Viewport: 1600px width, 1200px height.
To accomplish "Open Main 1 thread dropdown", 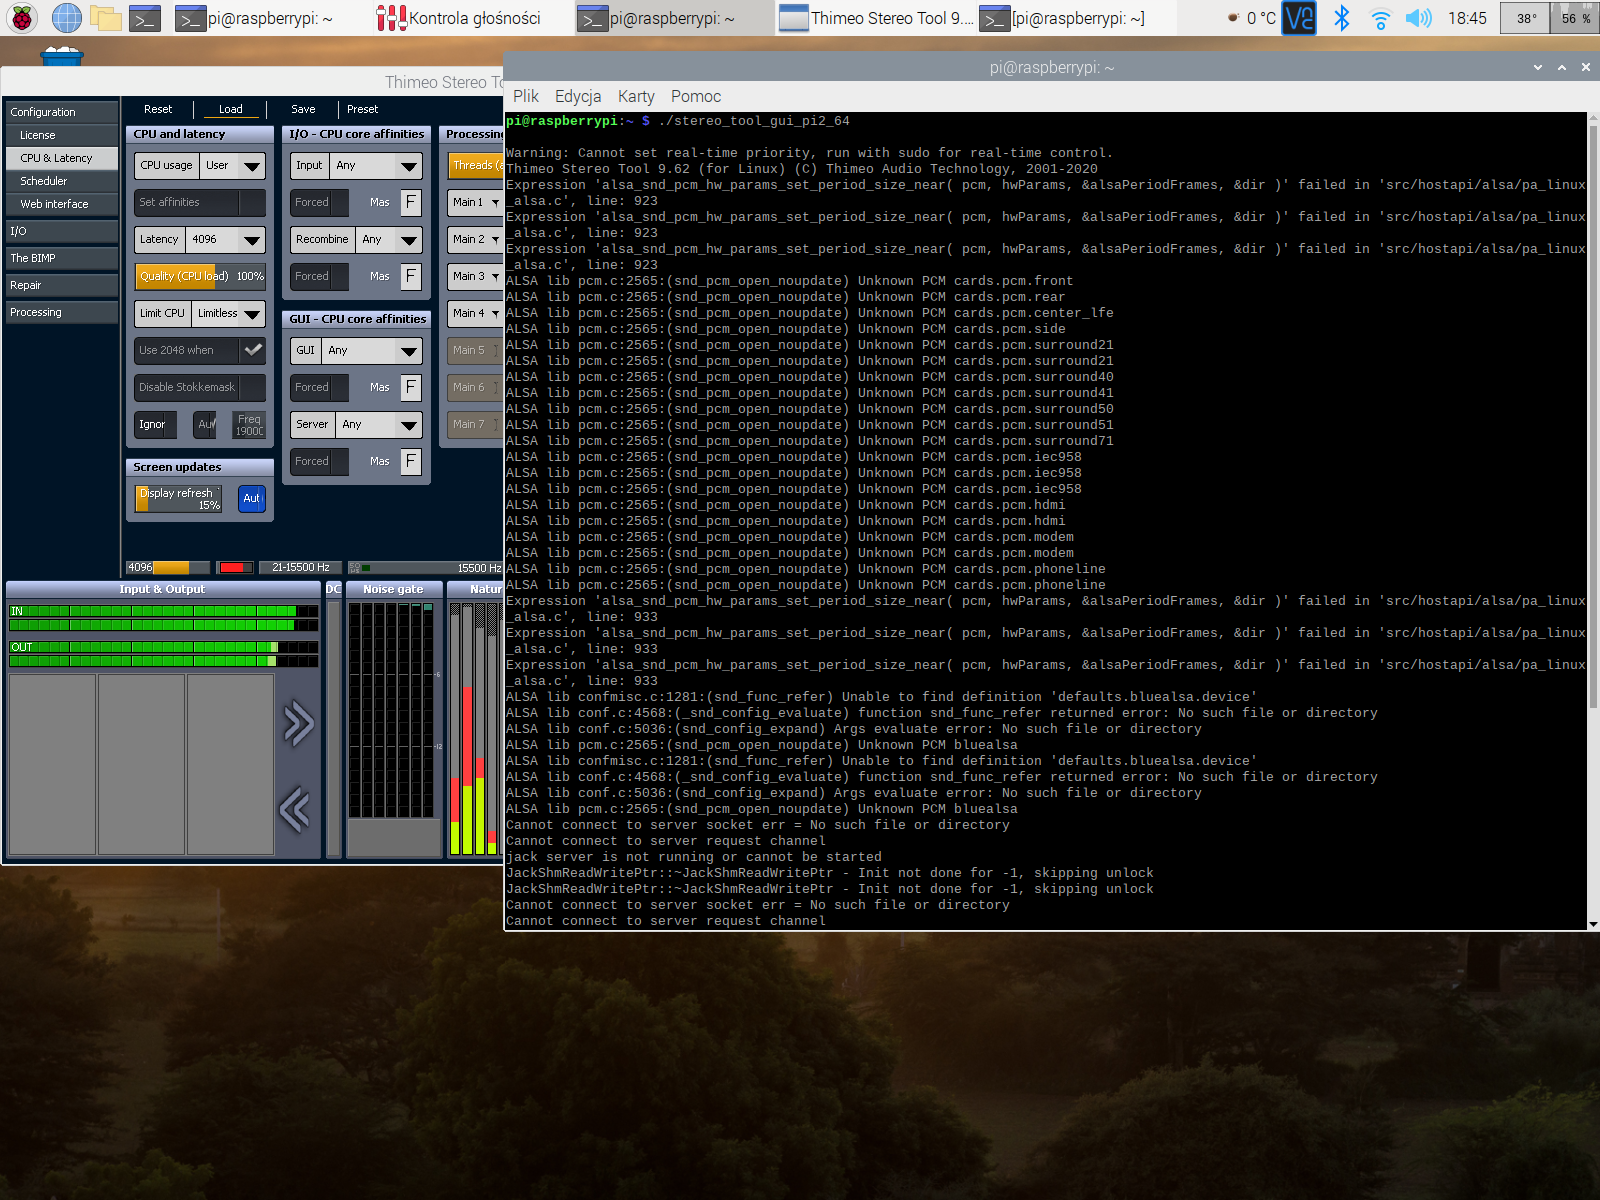I will pos(475,202).
